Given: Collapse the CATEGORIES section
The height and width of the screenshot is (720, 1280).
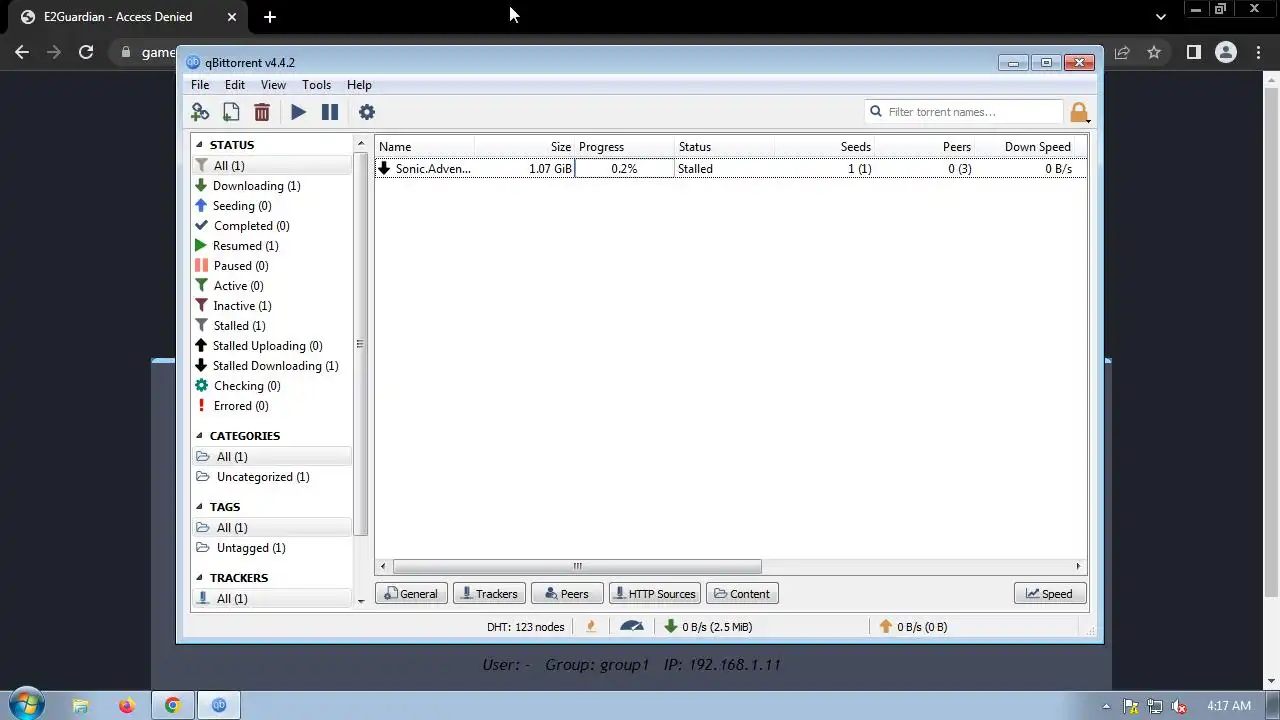Looking at the screenshot, I should [199, 436].
